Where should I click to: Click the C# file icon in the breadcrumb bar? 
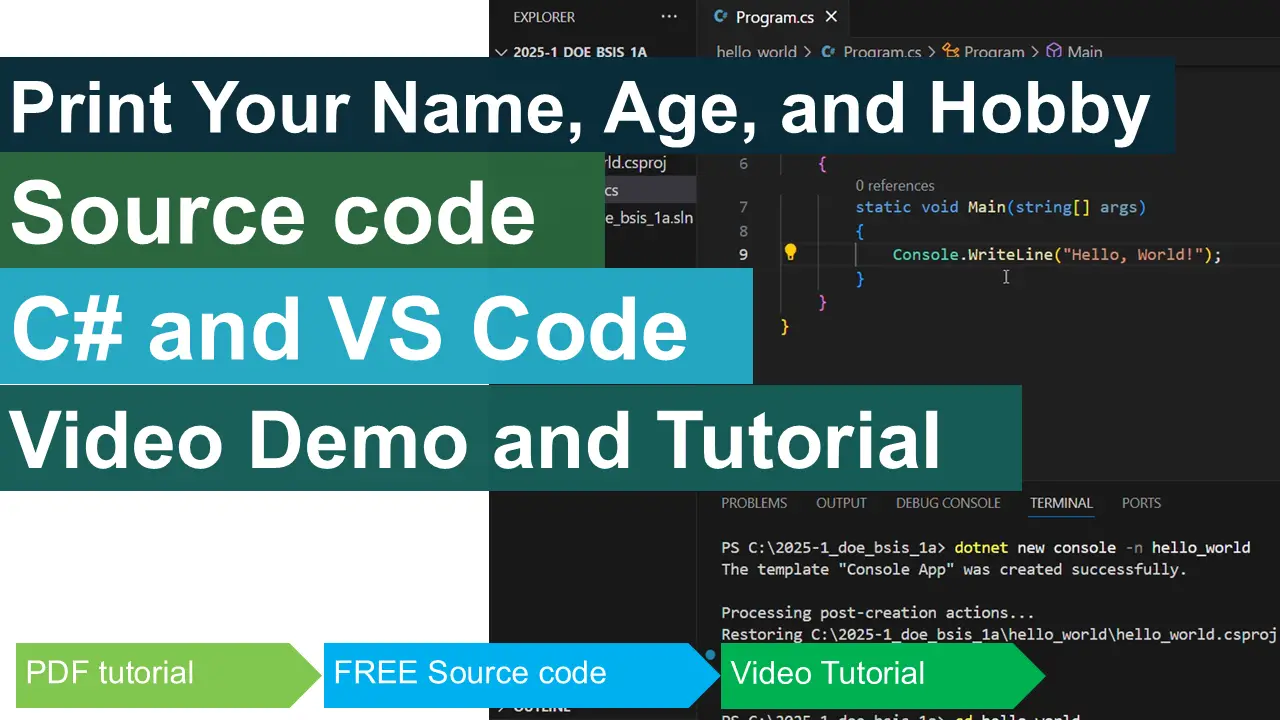[828, 52]
